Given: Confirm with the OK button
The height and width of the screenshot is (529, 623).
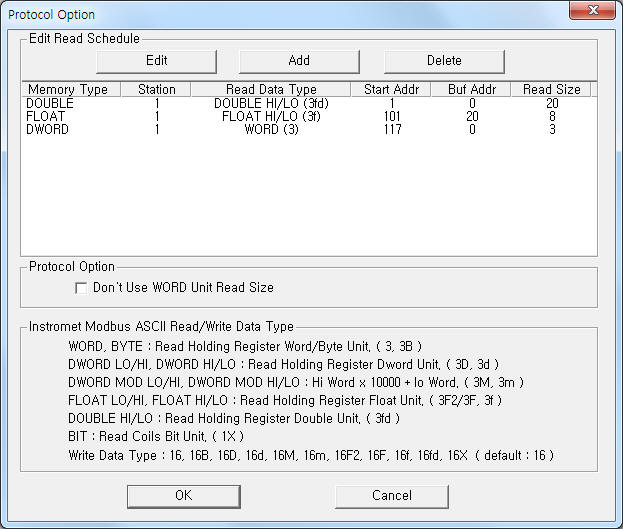Looking at the screenshot, I should [x=184, y=496].
